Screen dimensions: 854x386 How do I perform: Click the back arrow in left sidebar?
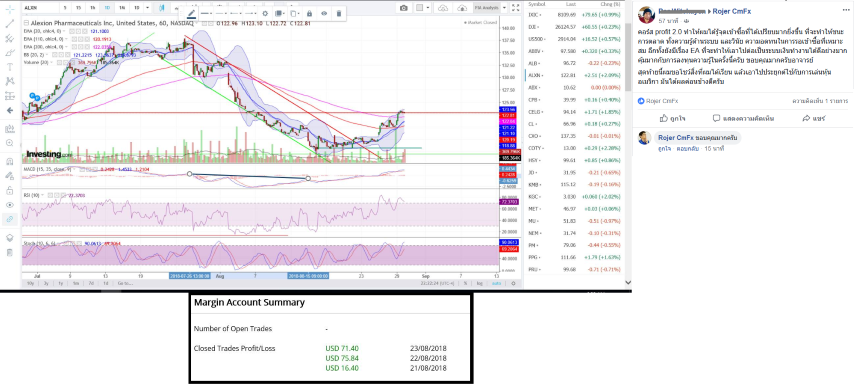(x=9, y=110)
